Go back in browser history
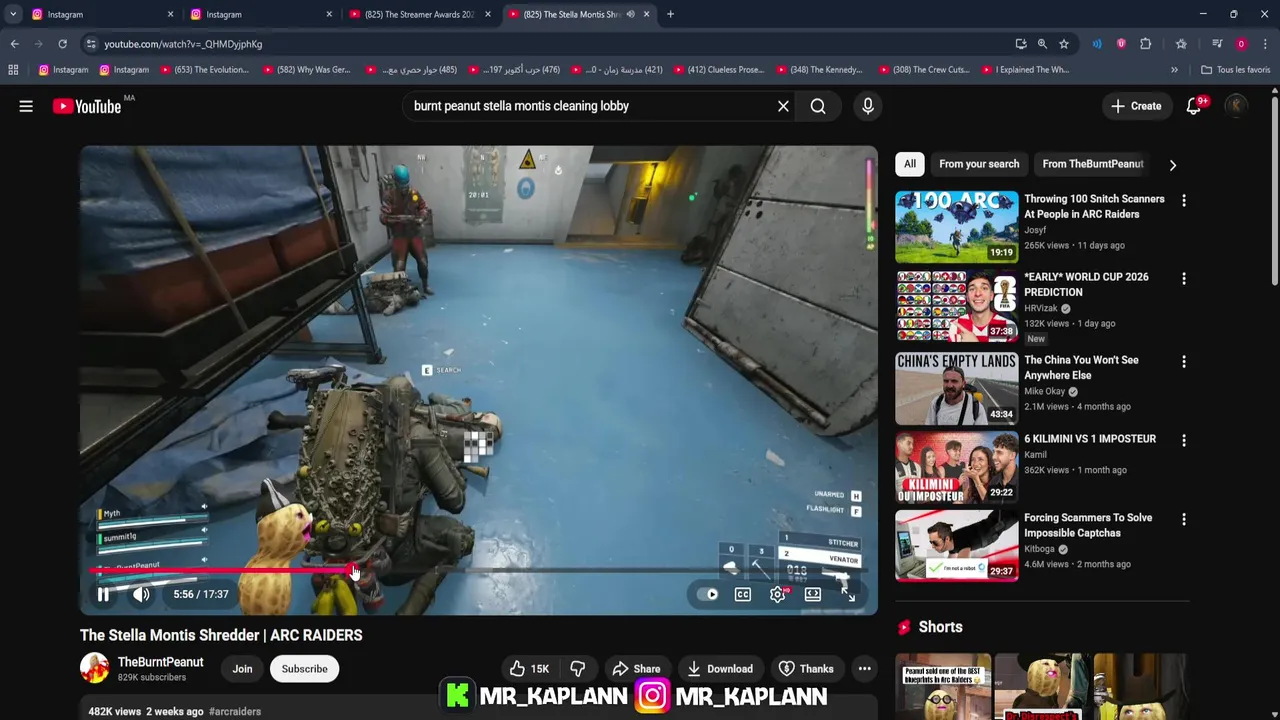Viewport: 1280px width, 720px height. pos(14,44)
